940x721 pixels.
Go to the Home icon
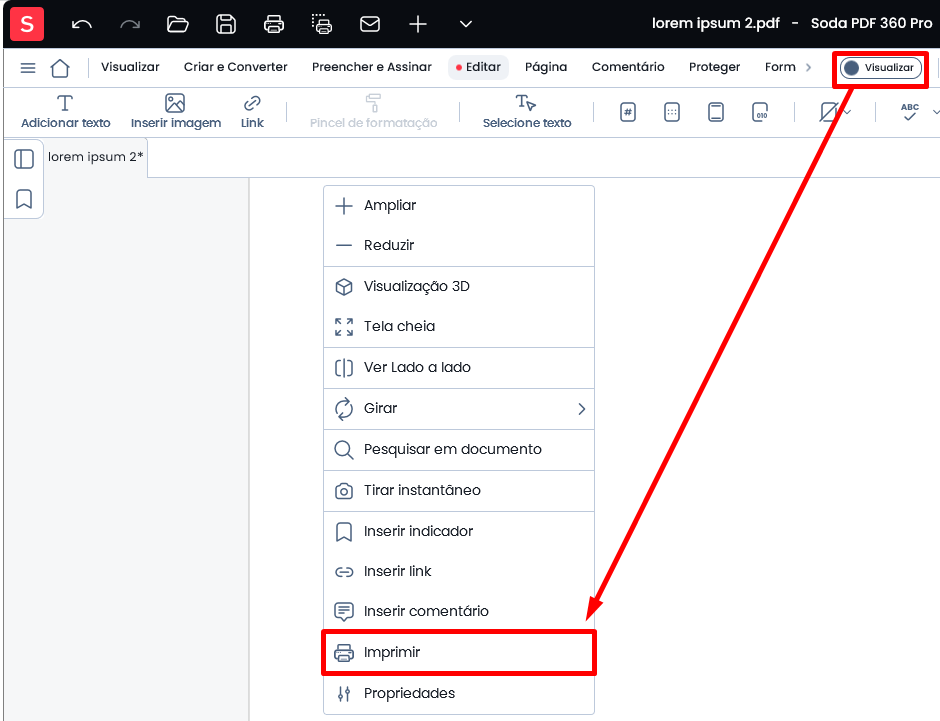click(60, 68)
